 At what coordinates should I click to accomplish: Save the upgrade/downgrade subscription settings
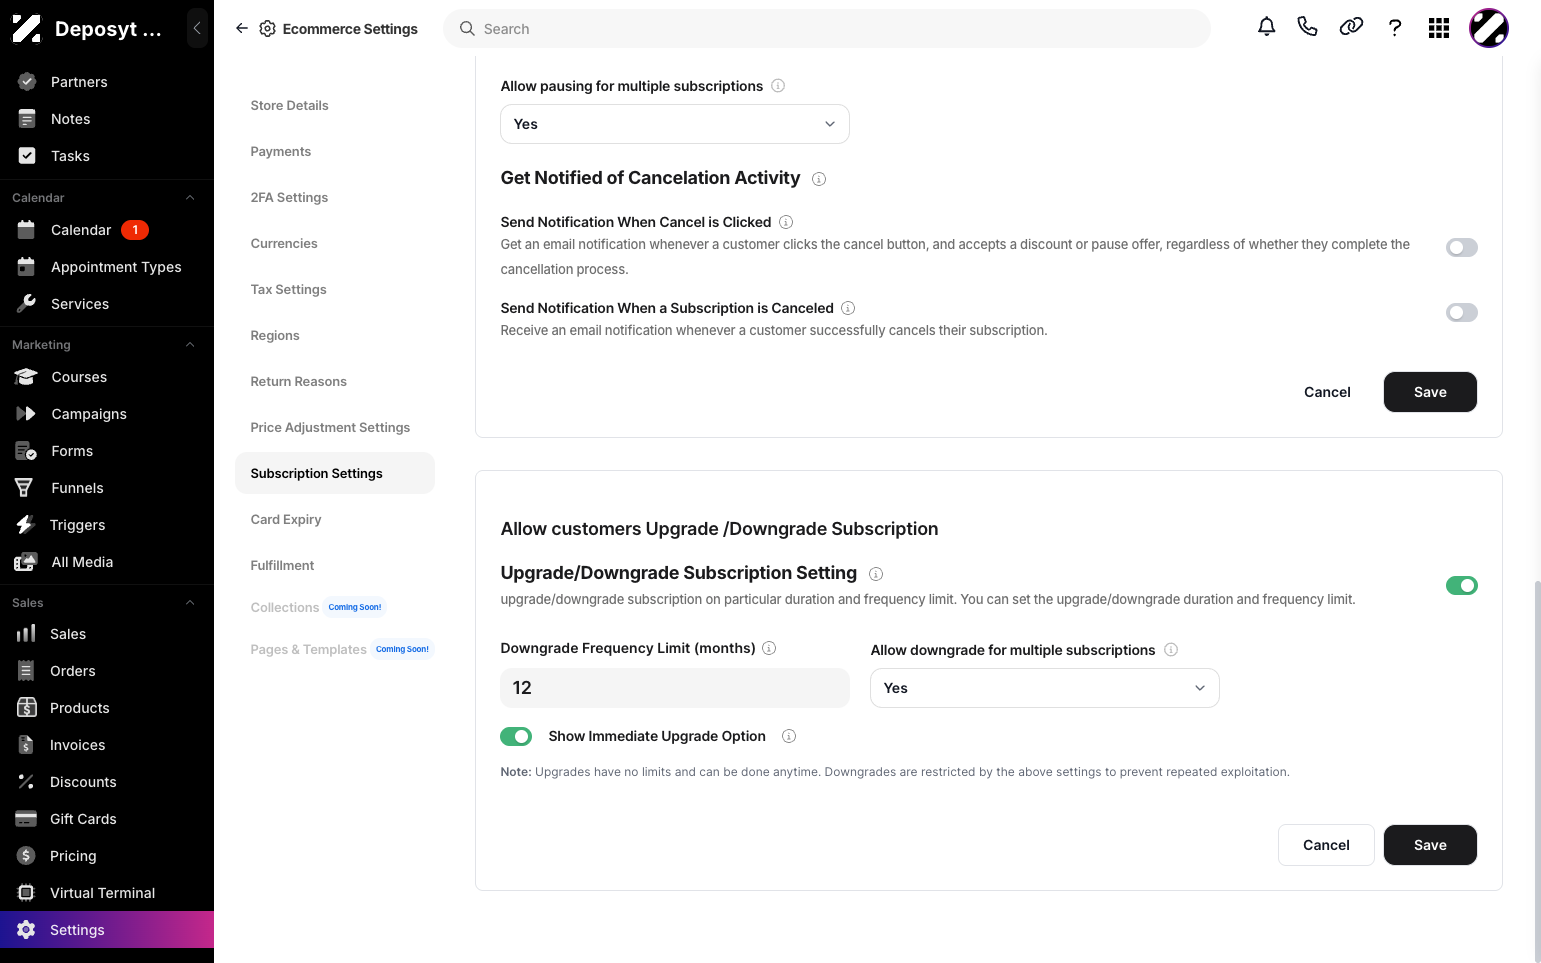pos(1430,845)
